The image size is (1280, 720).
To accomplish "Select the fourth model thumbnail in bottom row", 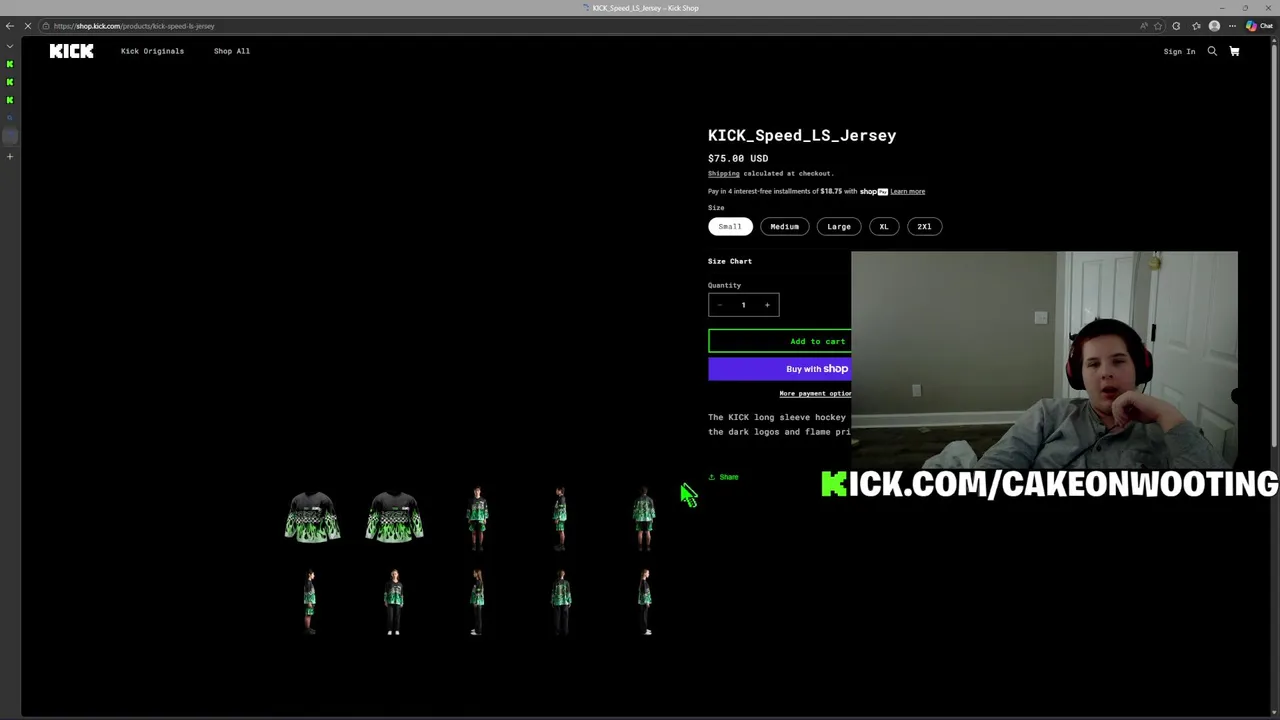I will pos(561,602).
